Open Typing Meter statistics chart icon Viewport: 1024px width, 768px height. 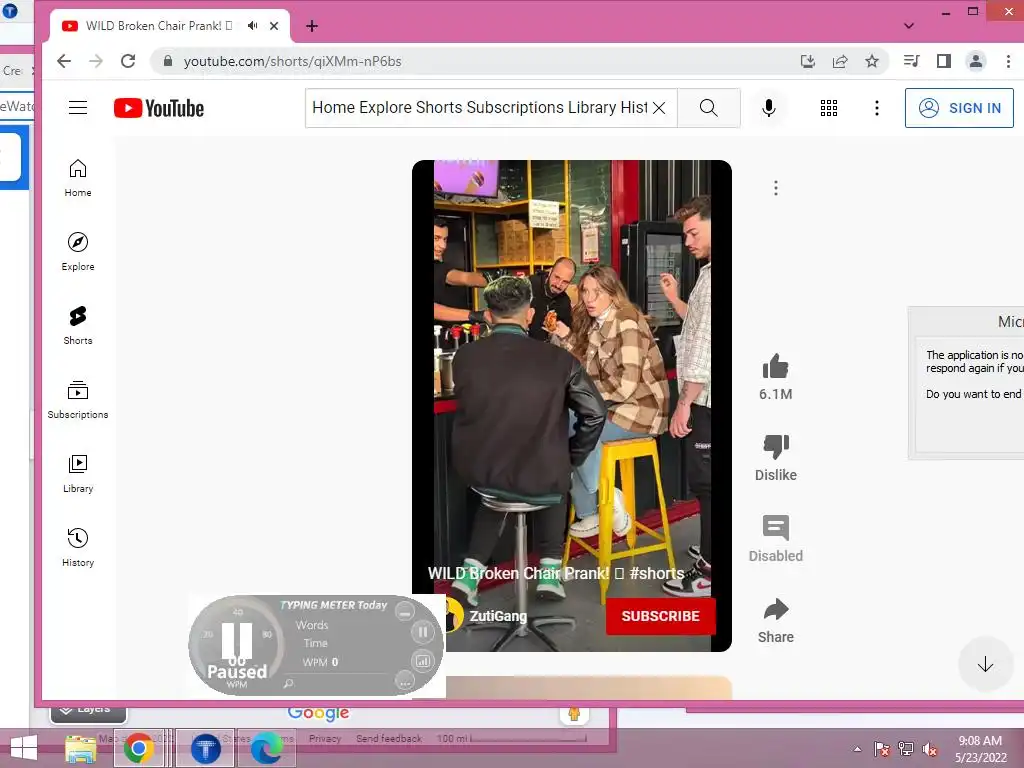coord(423,661)
